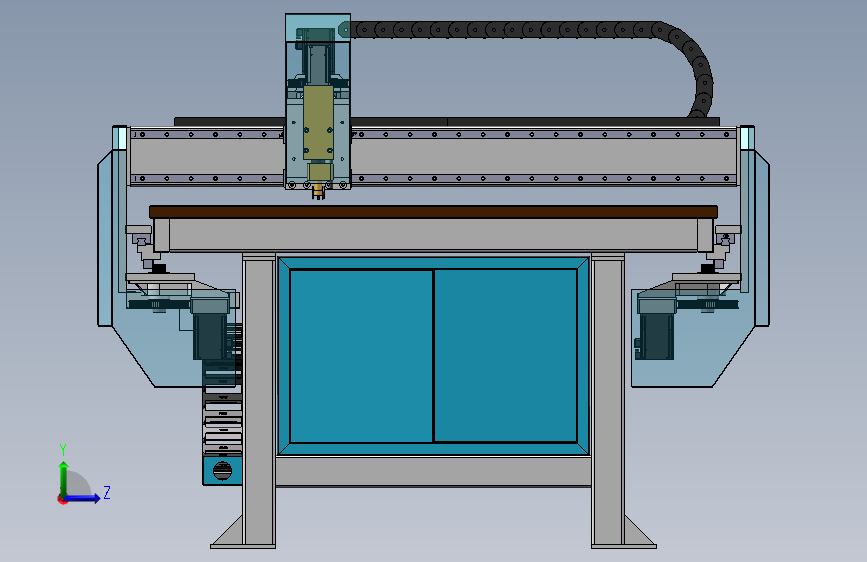
Task: Select the left teal cabinet door panel
Action: 361,356
